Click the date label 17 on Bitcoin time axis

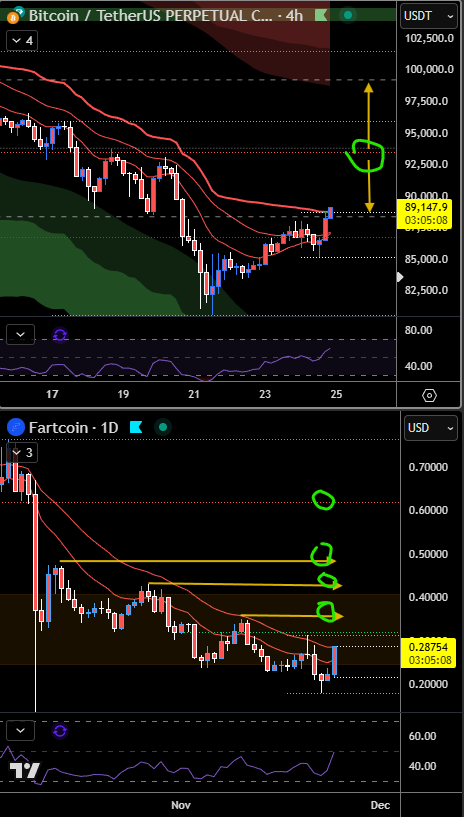[x=52, y=394]
